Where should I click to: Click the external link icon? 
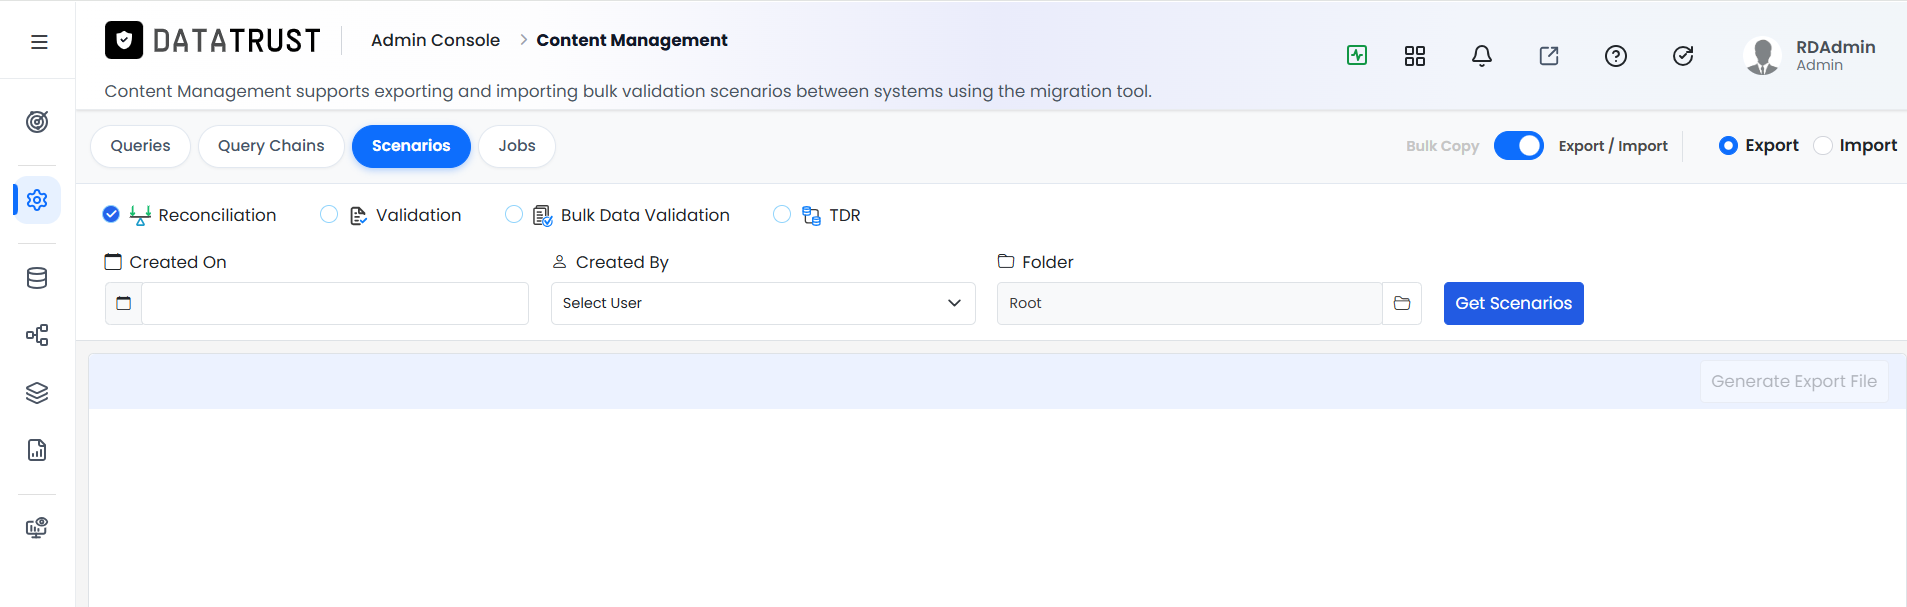point(1549,56)
